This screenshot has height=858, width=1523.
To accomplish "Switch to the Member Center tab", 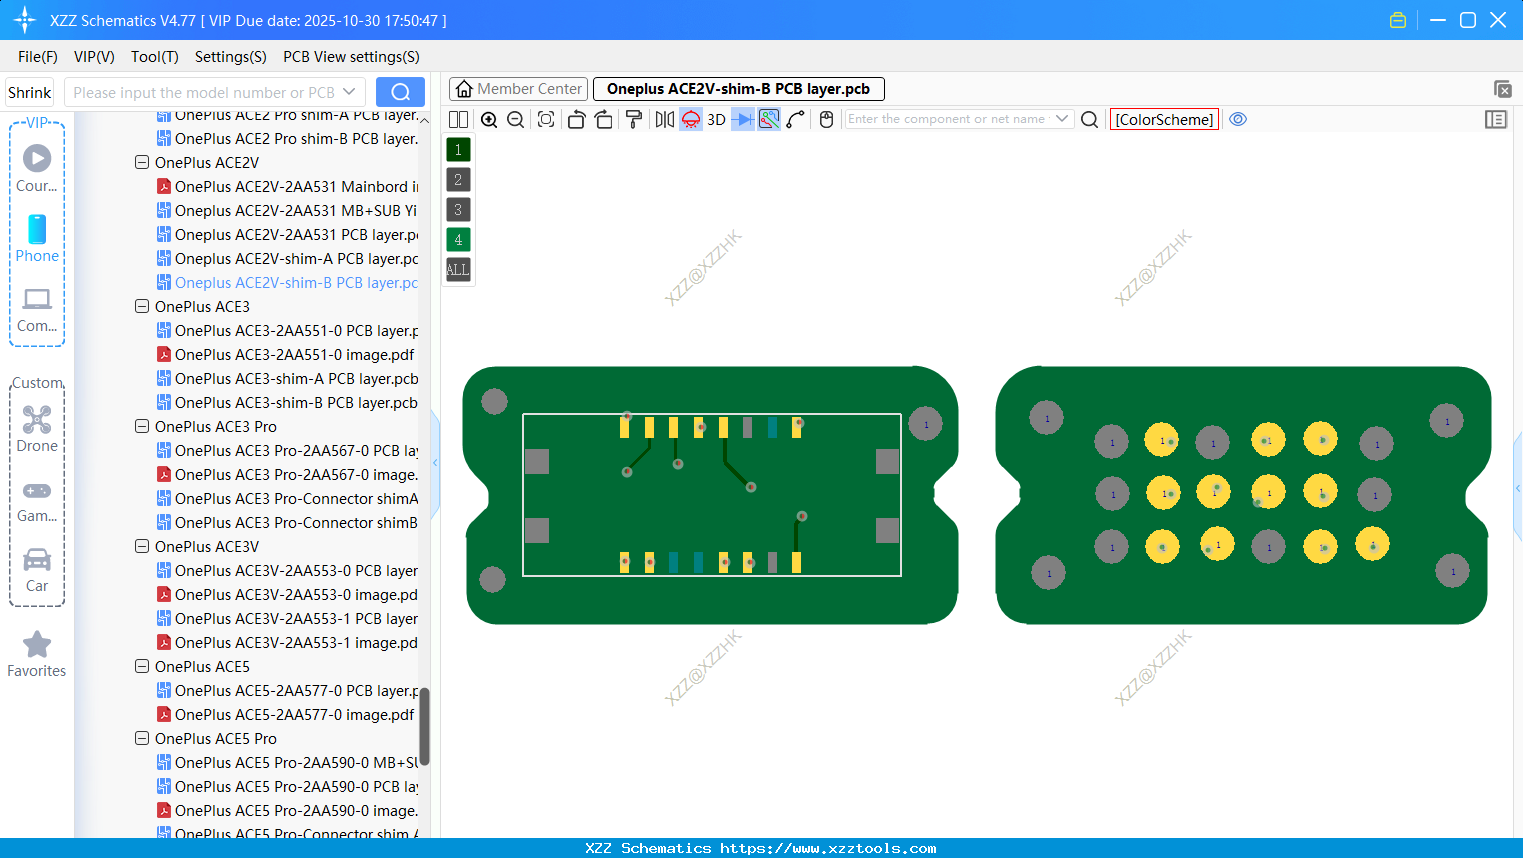I will [518, 88].
